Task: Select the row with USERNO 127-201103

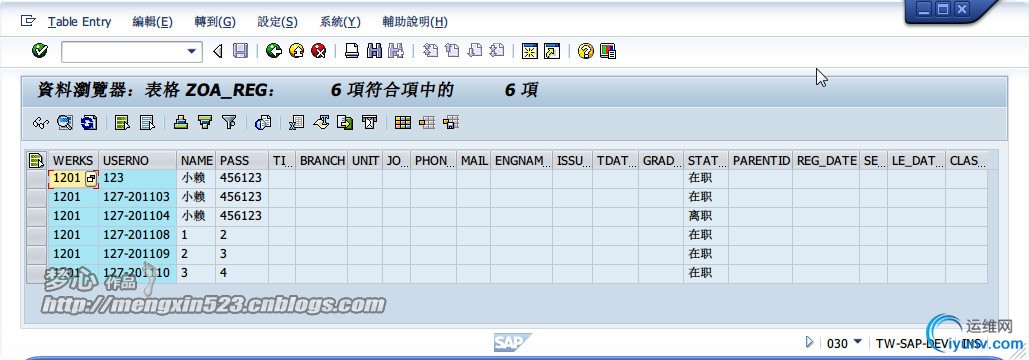Action: click(37, 197)
